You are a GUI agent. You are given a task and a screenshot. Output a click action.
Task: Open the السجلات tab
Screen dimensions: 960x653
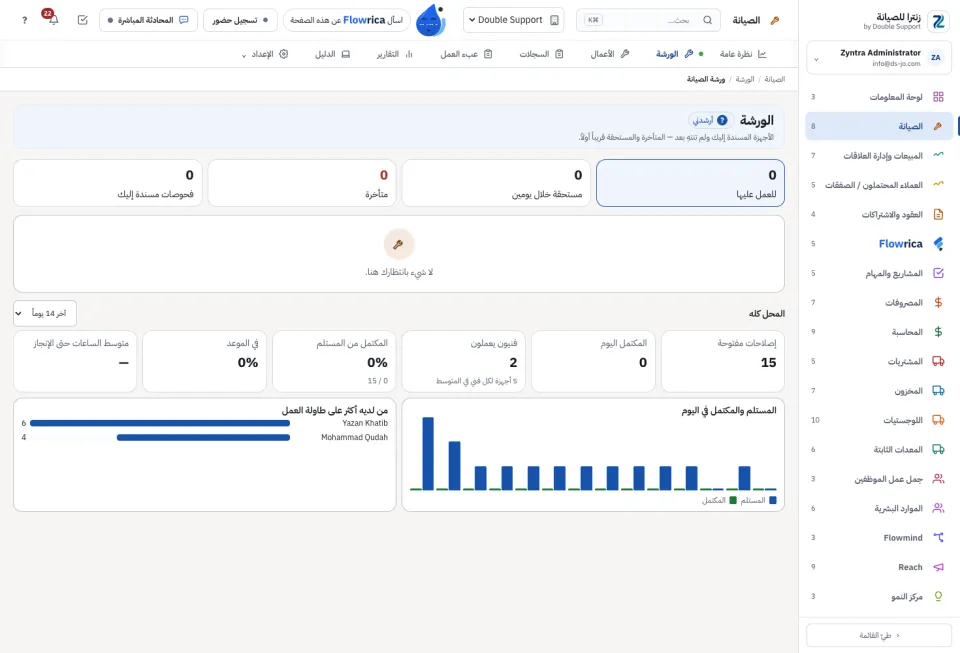[x=541, y=54]
